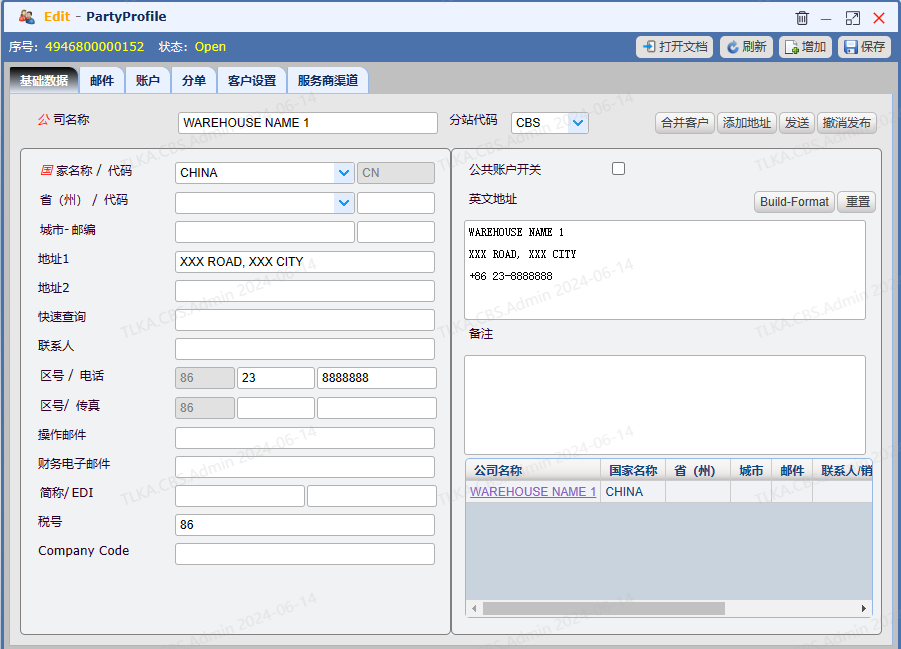Switch to the 基础数据 tab
This screenshot has height=649, width=901.
(x=44, y=80)
